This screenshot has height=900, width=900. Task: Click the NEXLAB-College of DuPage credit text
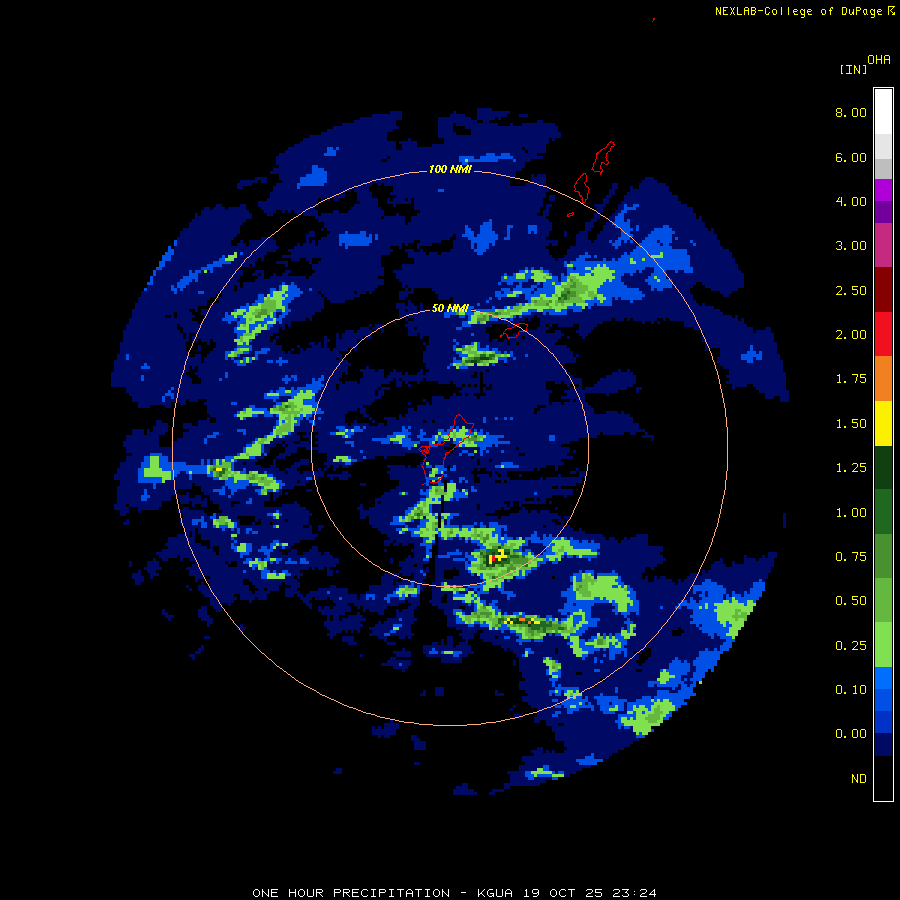pyautogui.click(x=798, y=11)
